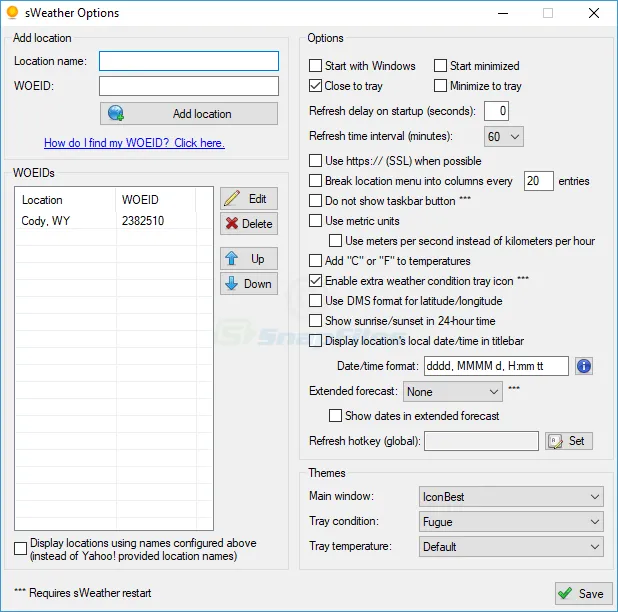Click the WOEID input field
Viewport: 618px width, 612px height.
[189, 86]
